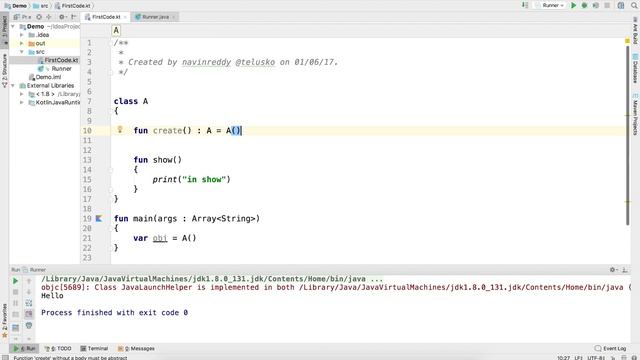640x360 pixels.
Task: Collapse External Libraries node
Action: (x=13, y=86)
